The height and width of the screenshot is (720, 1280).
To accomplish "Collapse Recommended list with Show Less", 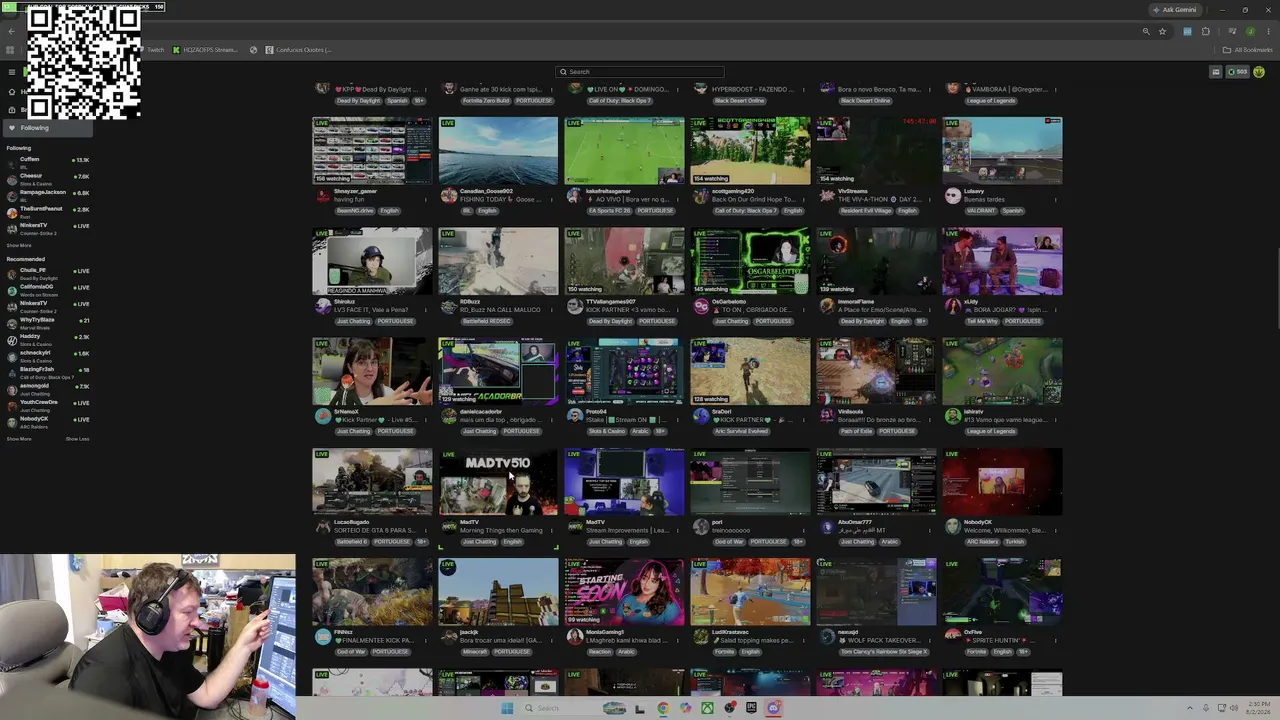I will click(x=77, y=439).
